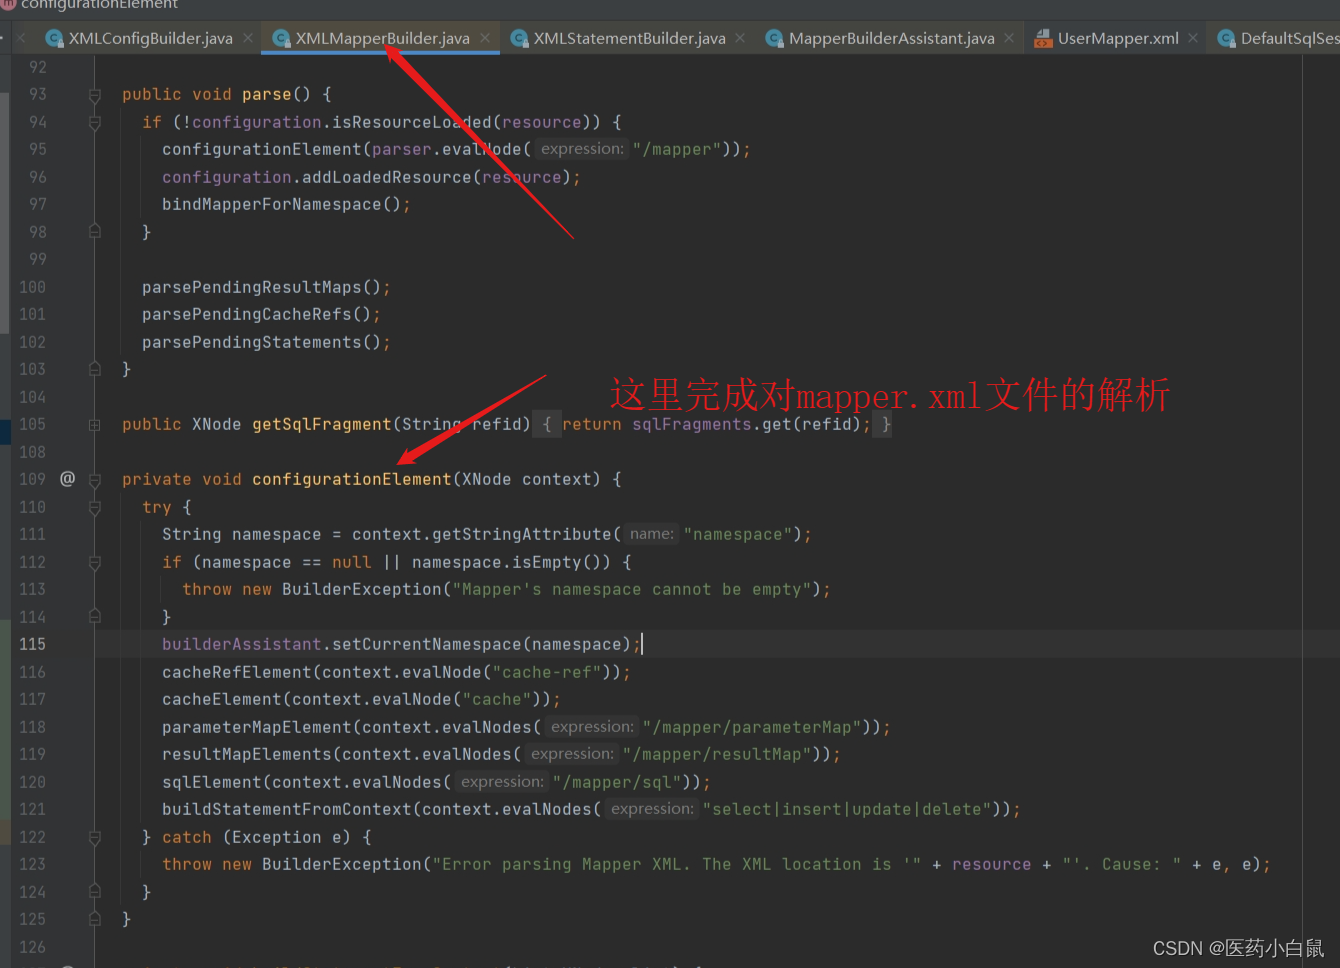Click the fold end marker on line 103
Viewport: 1340px width, 968px height.
point(95,369)
